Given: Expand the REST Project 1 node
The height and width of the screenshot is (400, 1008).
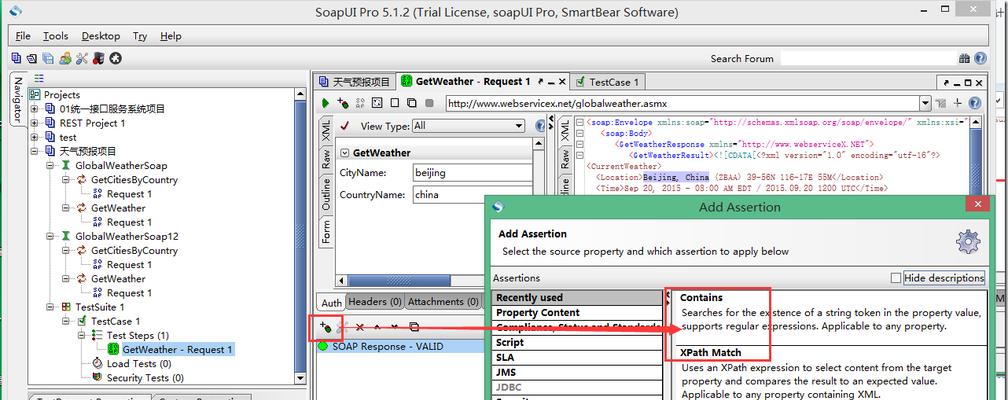Looking at the screenshot, I should click(x=34, y=123).
